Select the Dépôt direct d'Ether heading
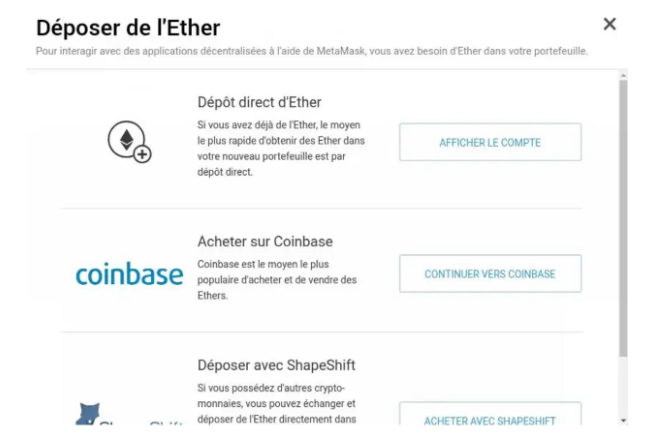 click(x=256, y=100)
